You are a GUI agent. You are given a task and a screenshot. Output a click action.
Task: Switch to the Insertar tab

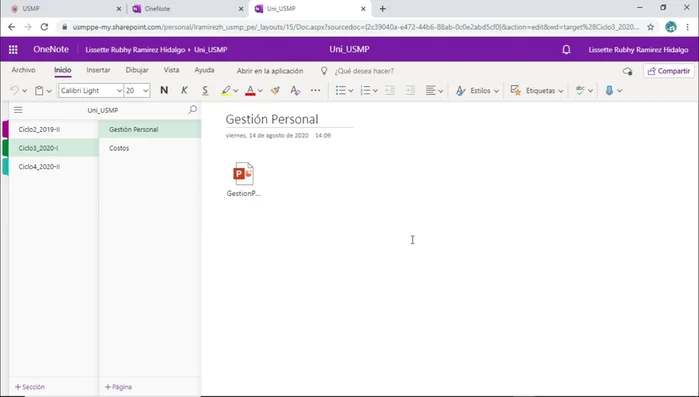tap(99, 70)
